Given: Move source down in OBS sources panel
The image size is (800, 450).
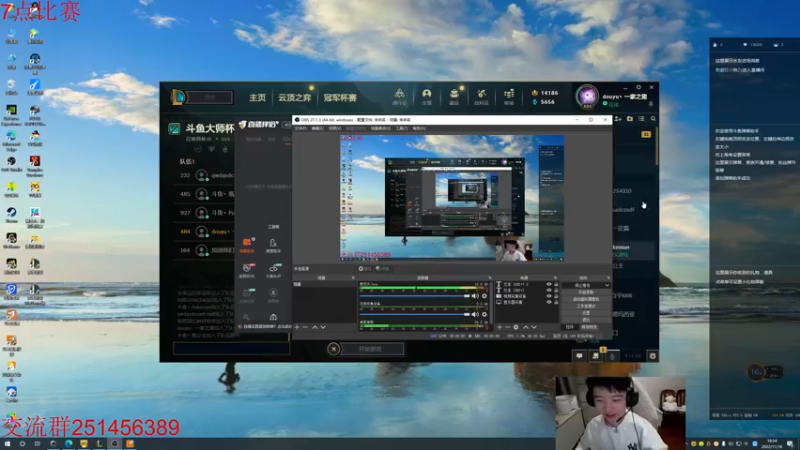Looking at the screenshot, I should point(534,327).
